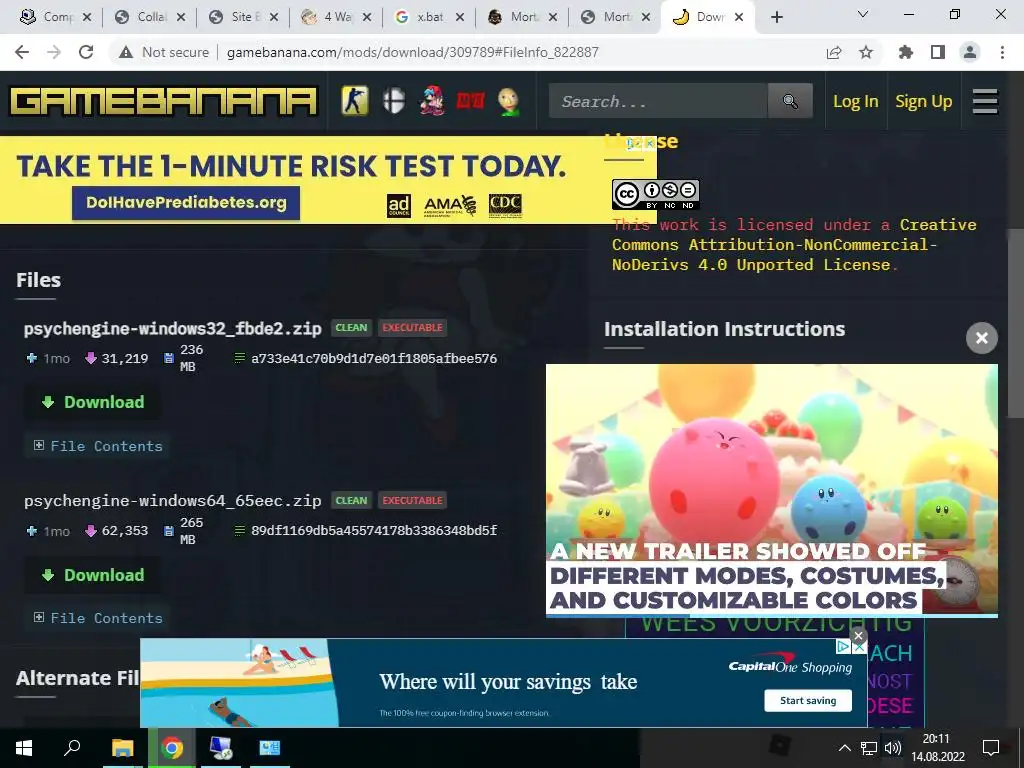The image size is (1024, 768).
Task: Share this page icon in address bar
Action: (834, 52)
